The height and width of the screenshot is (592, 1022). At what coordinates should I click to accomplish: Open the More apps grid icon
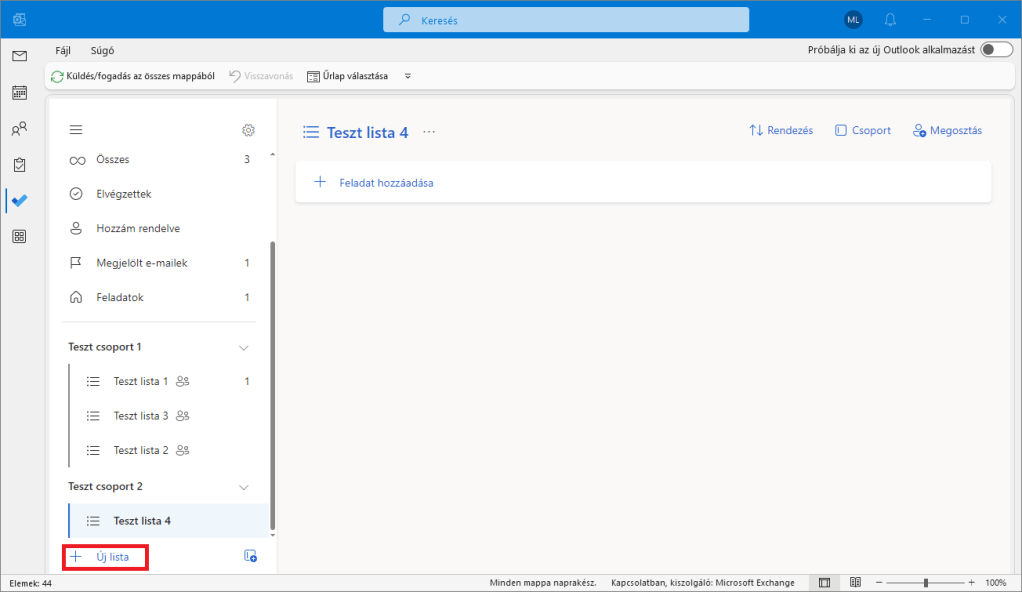coord(19,237)
